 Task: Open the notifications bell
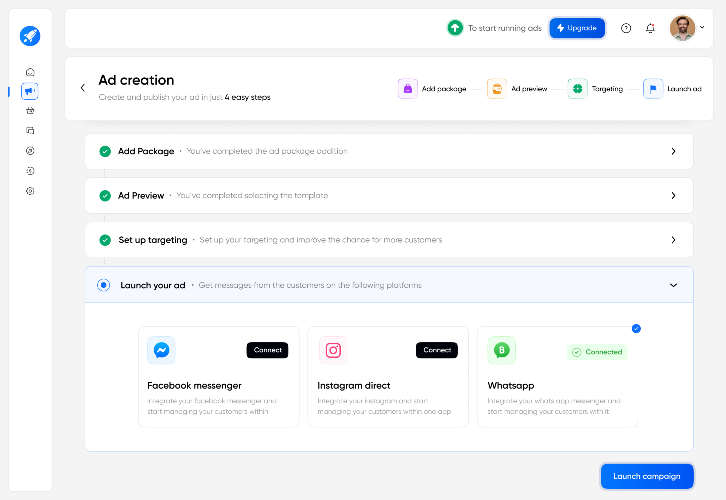tap(651, 28)
